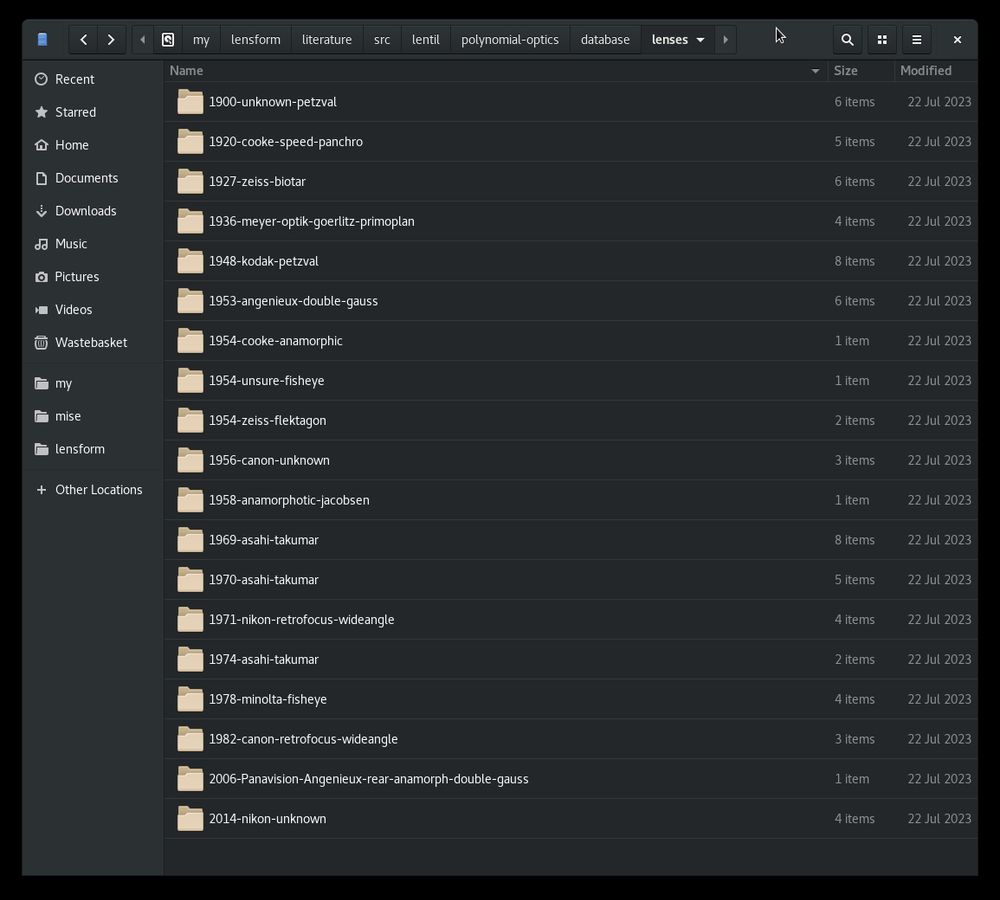Select the 1974-asahi-takumar folder
This screenshot has width=1000, height=900.
[571, 660]
